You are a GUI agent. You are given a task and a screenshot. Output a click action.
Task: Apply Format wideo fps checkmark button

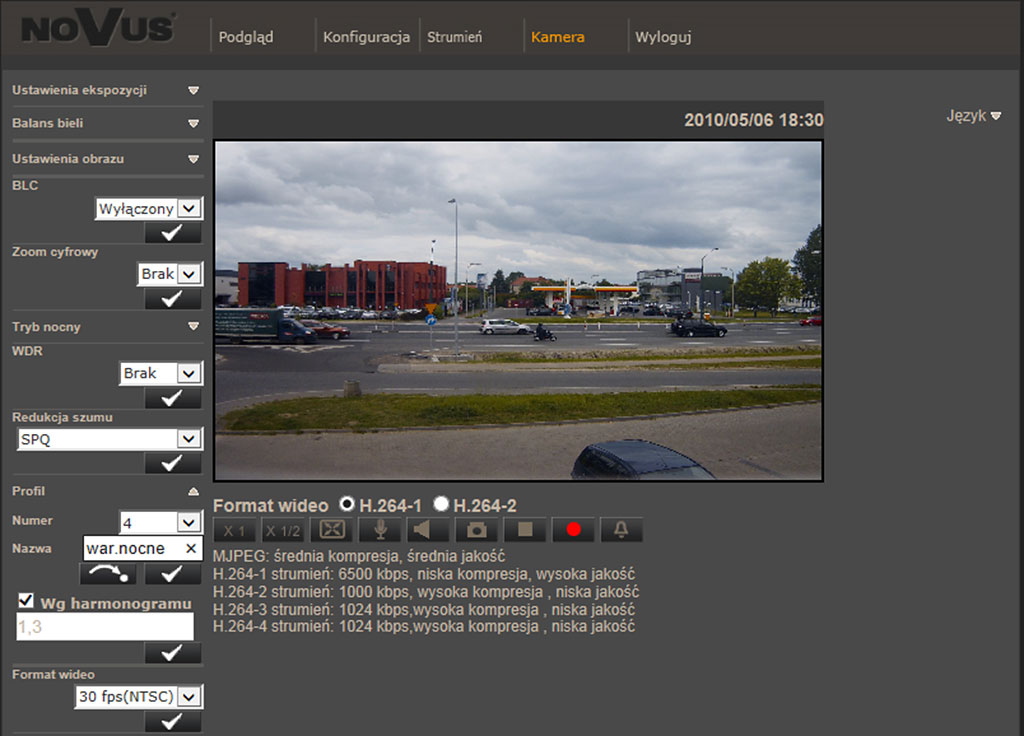(x=172, y=722)
